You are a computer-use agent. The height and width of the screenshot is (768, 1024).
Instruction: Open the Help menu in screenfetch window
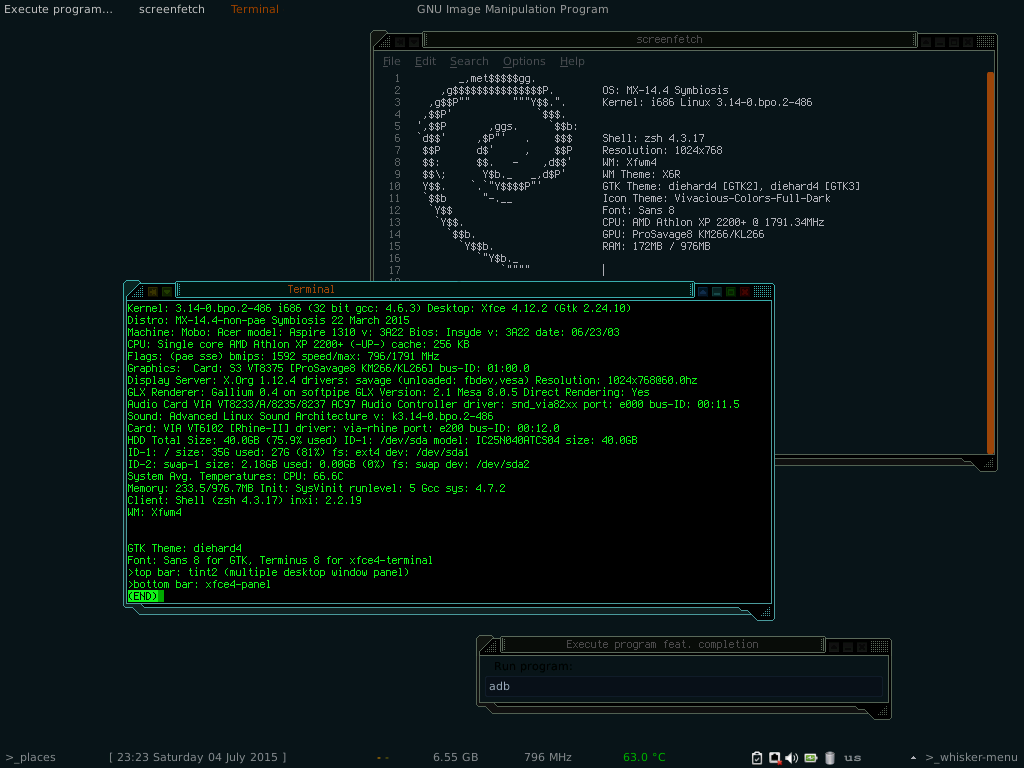572,61
